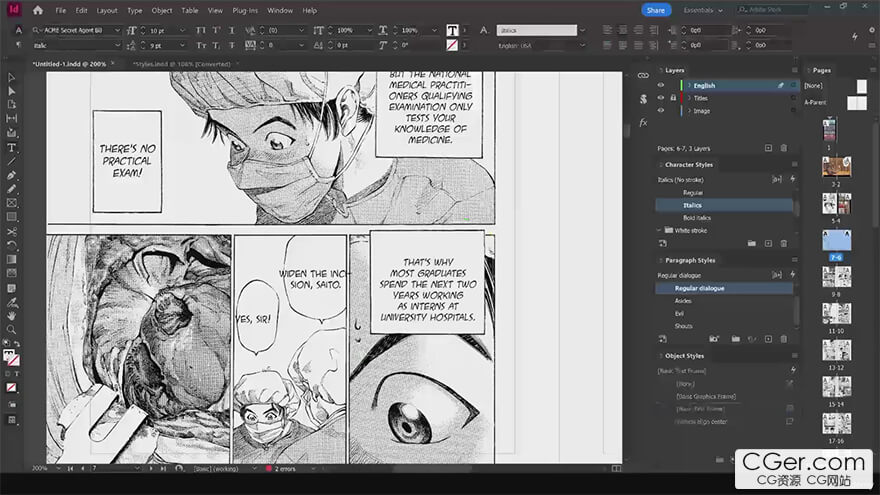Screen dimensions: 880x495
Task: Select the Type tool
Action: (11, 148)
